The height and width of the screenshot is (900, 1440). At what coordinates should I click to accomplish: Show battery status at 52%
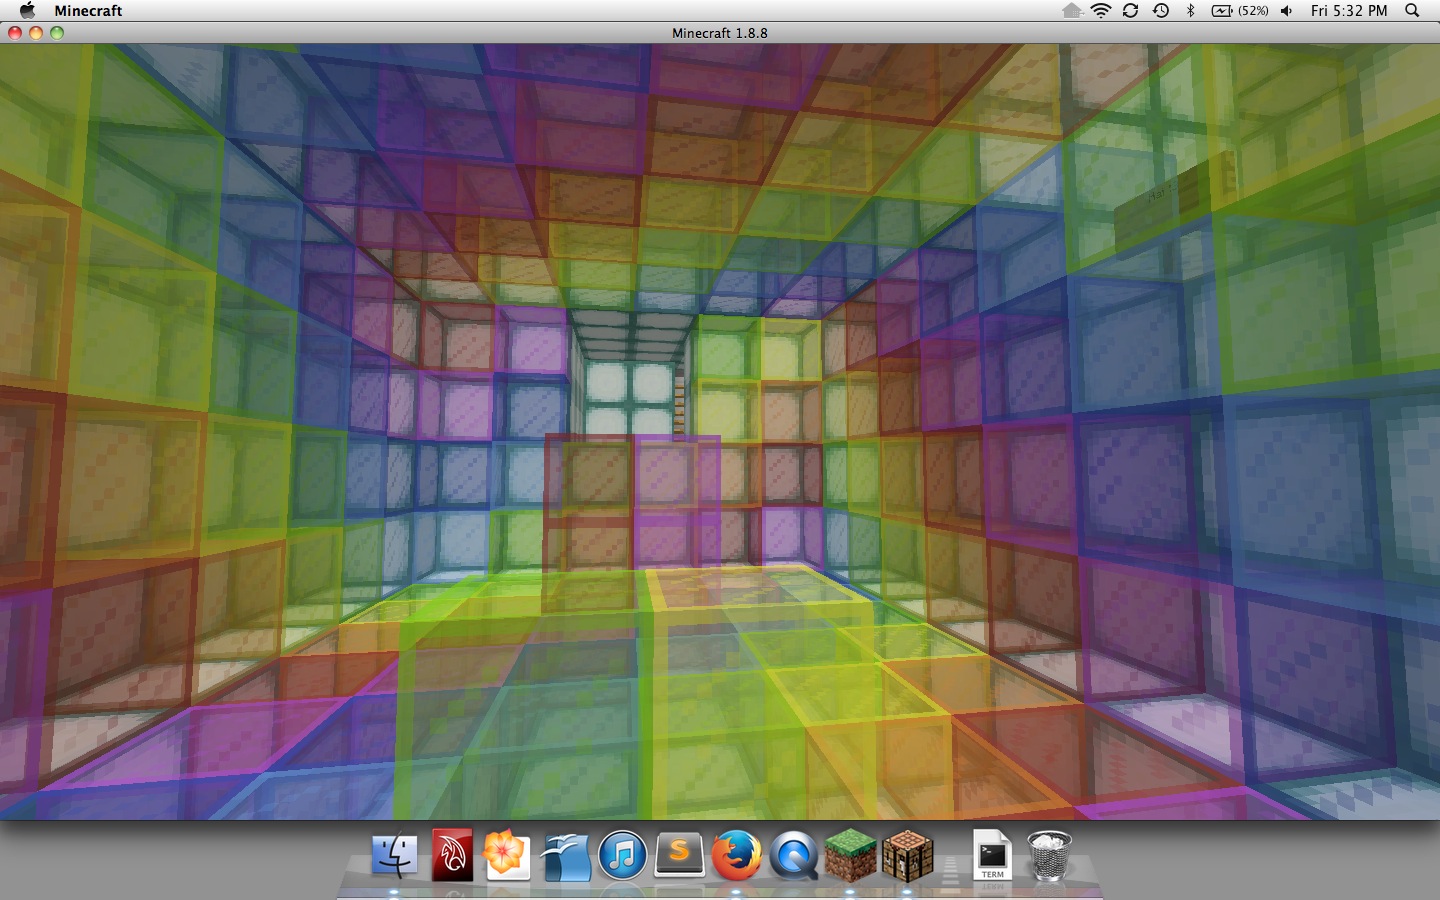1240,11
